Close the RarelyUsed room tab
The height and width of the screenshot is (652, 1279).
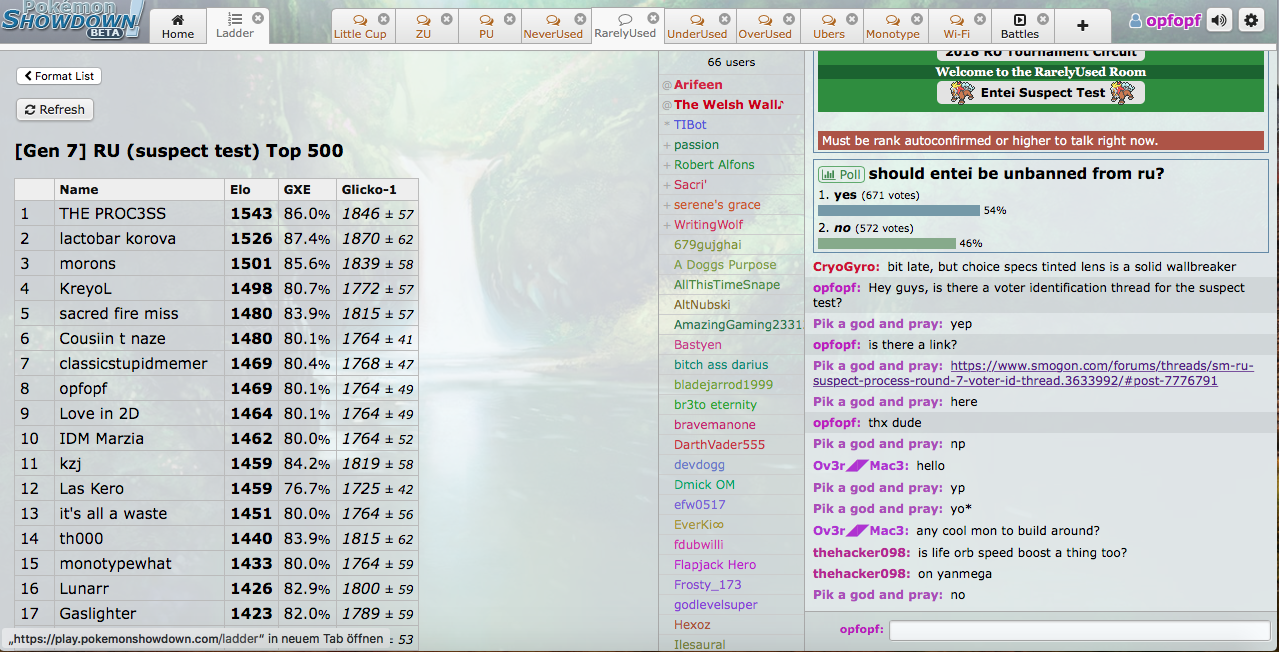coord(653,18)
